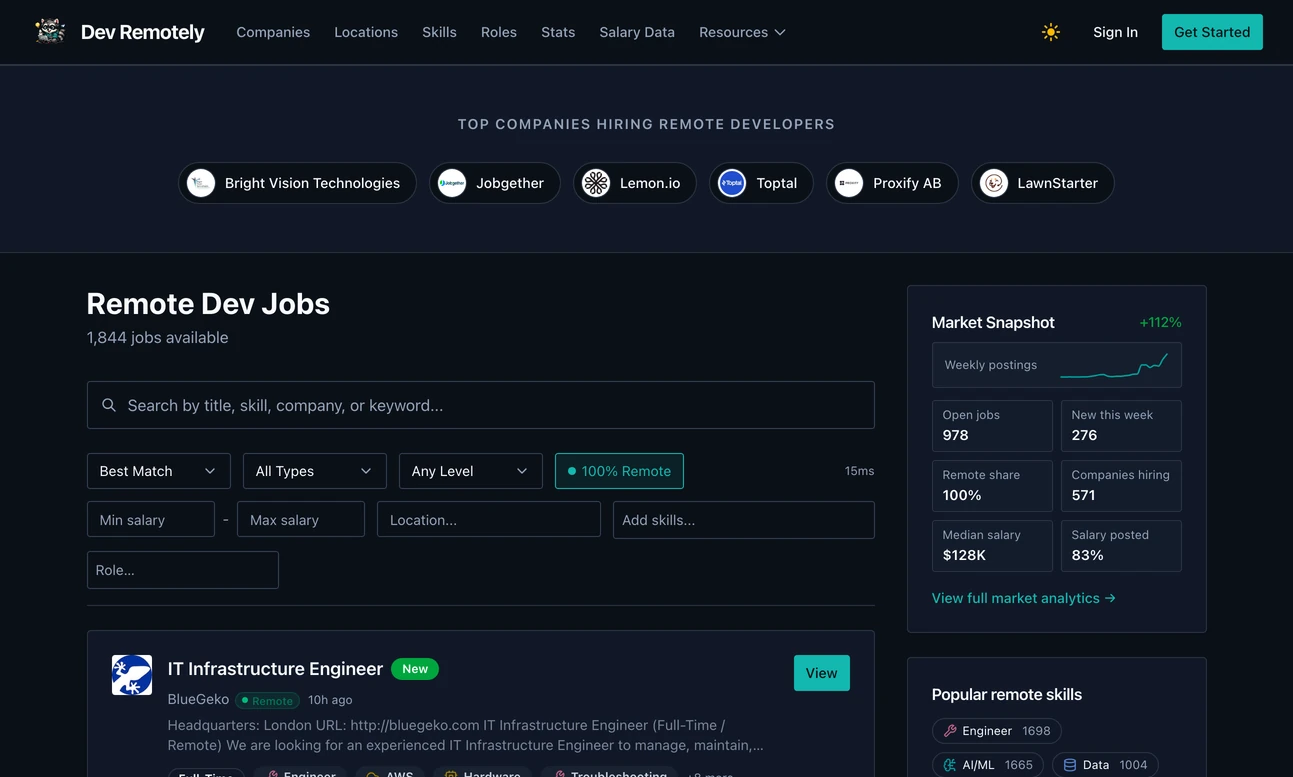Open the Skills nav item

point(439,32)
